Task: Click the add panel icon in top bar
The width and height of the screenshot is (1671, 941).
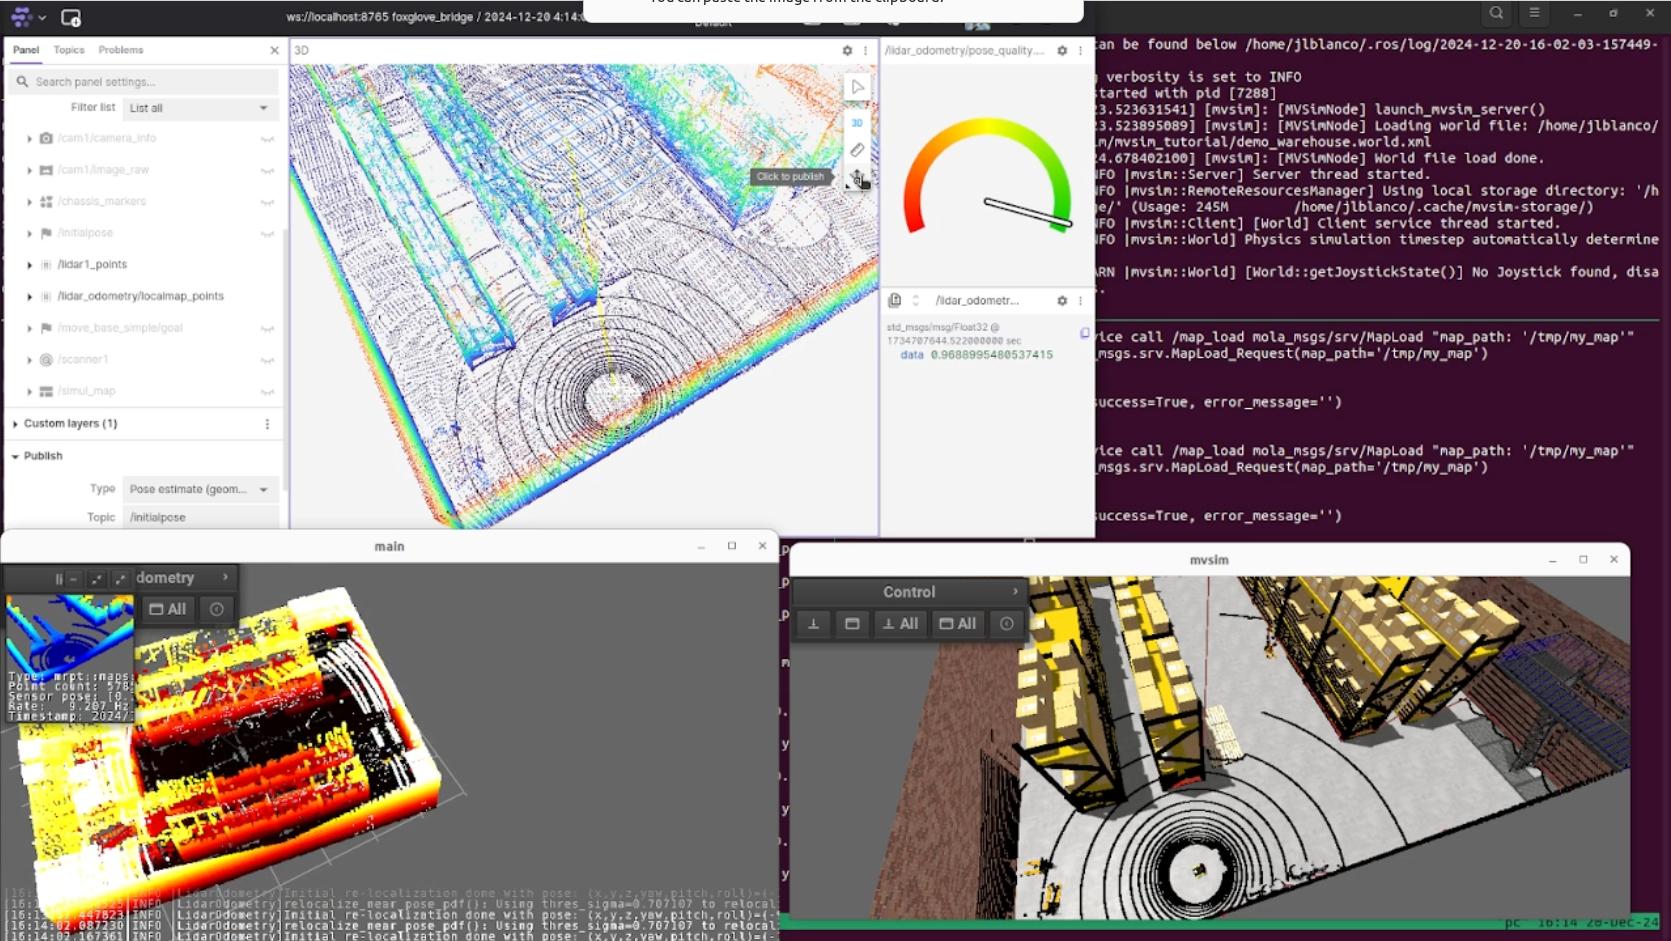Action: 71,17
